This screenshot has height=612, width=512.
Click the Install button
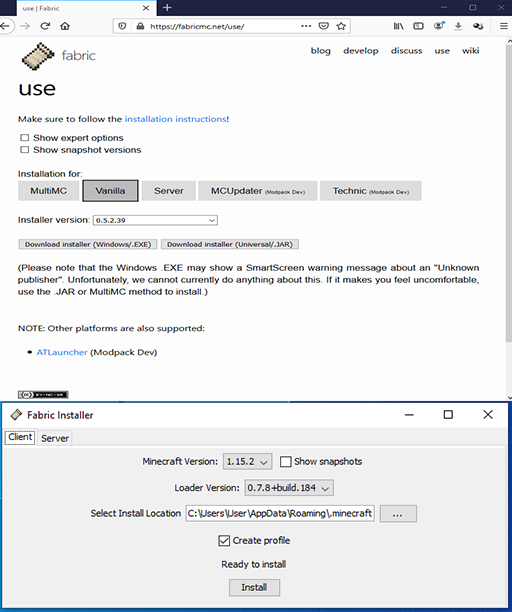pos(254,587)
